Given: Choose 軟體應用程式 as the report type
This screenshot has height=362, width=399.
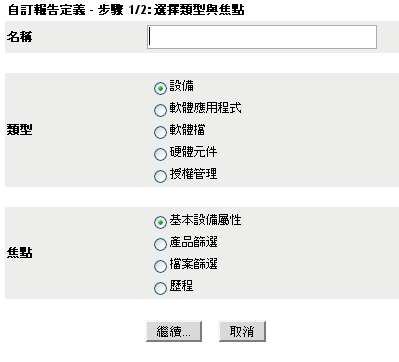Looking at the screenshot, I should [160, 110].
